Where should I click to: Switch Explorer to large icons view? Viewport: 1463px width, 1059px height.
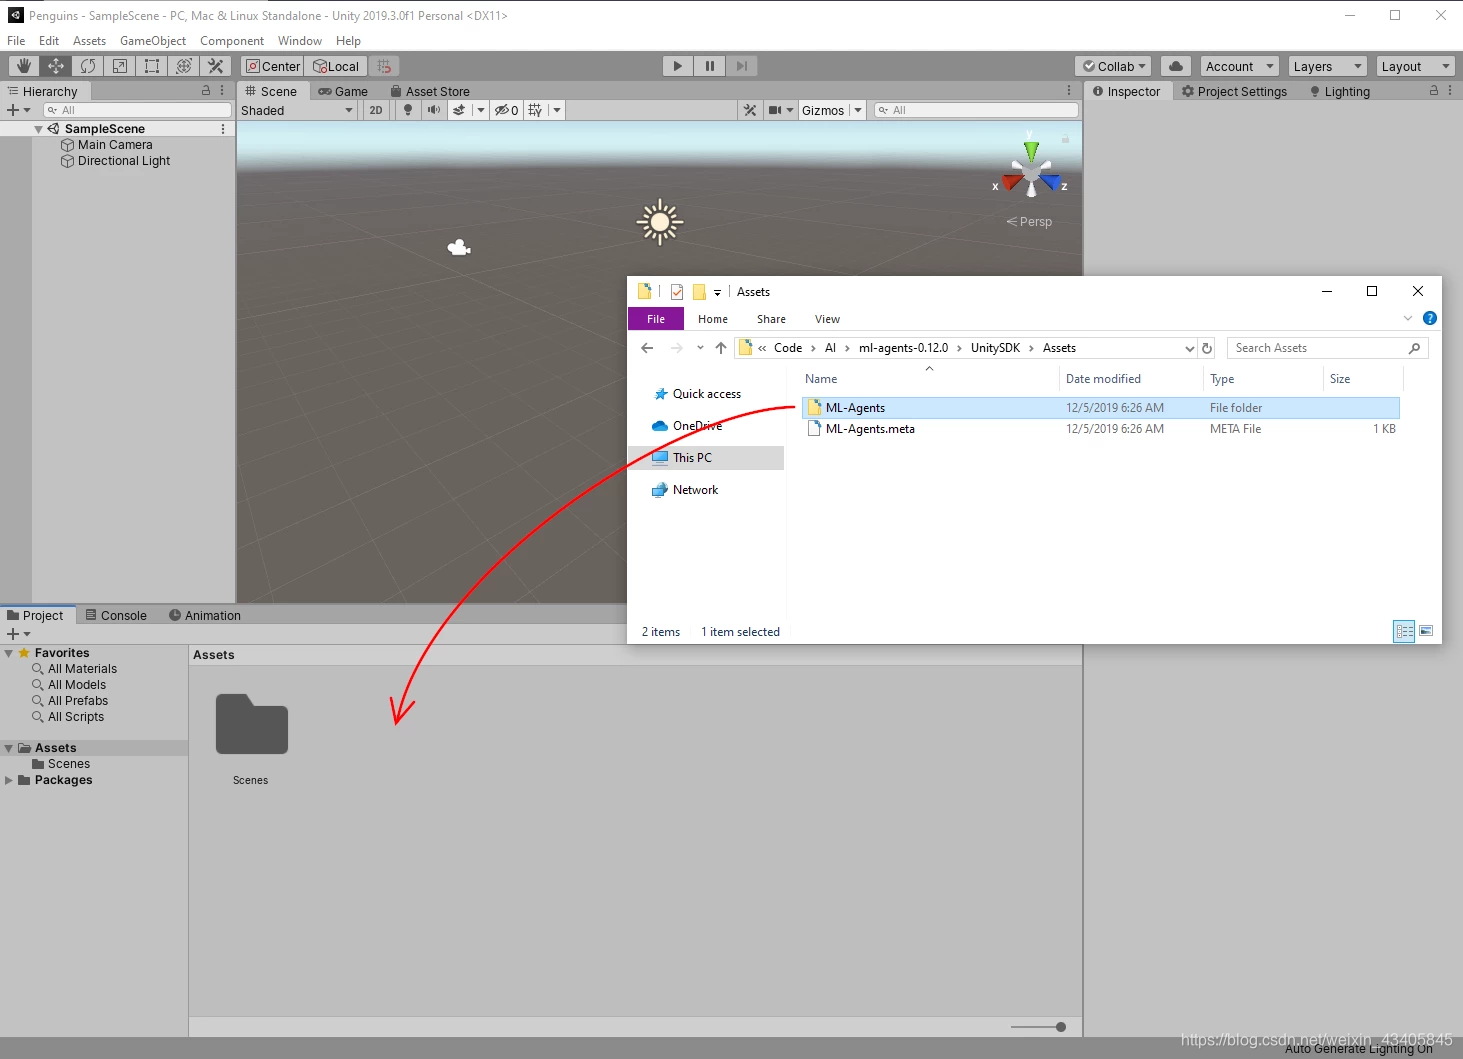1426,631
